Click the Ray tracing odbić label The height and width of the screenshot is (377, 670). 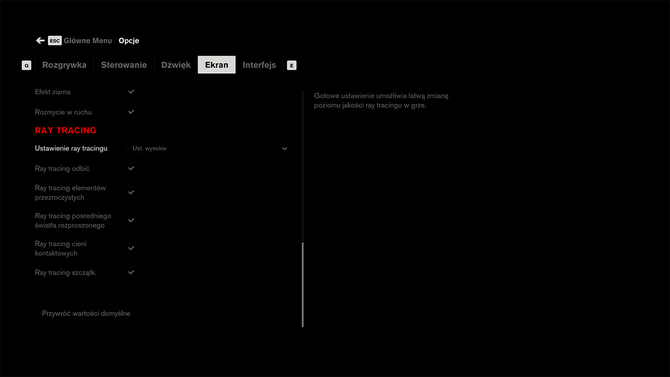pos(62,168)
